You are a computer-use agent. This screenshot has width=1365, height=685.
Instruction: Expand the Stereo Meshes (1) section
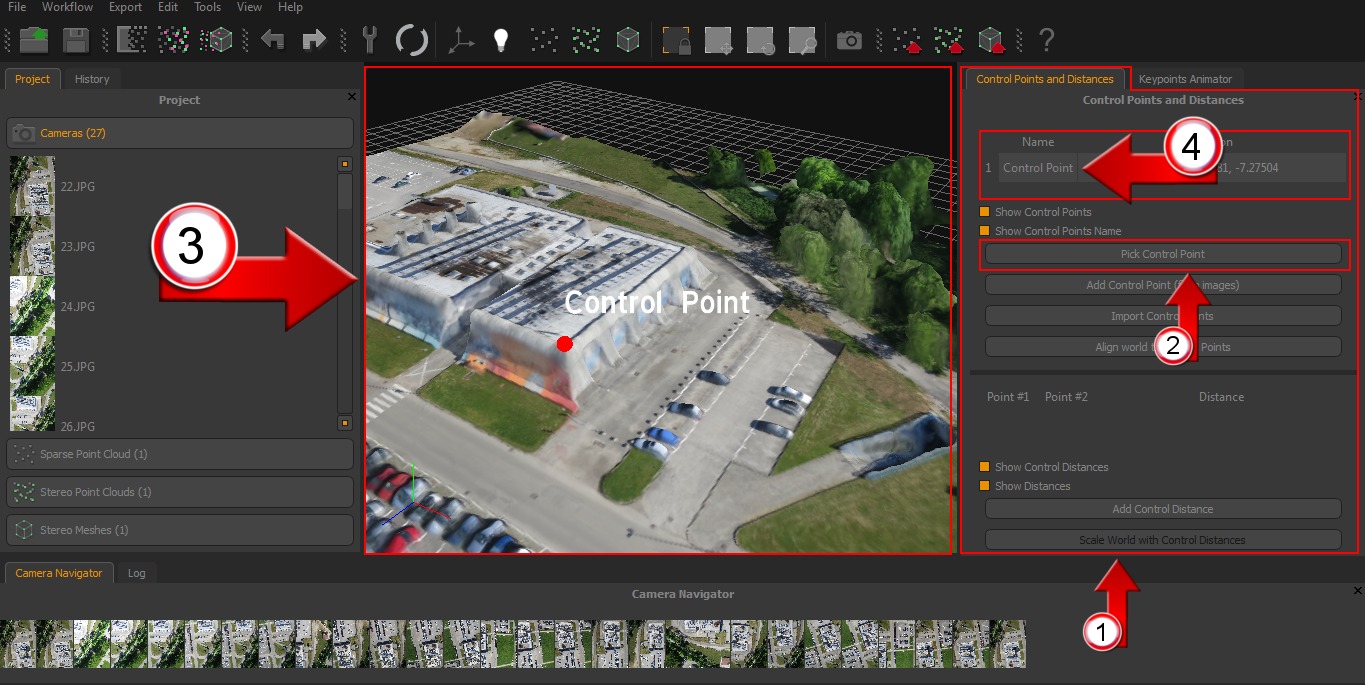tap(180, 530)
